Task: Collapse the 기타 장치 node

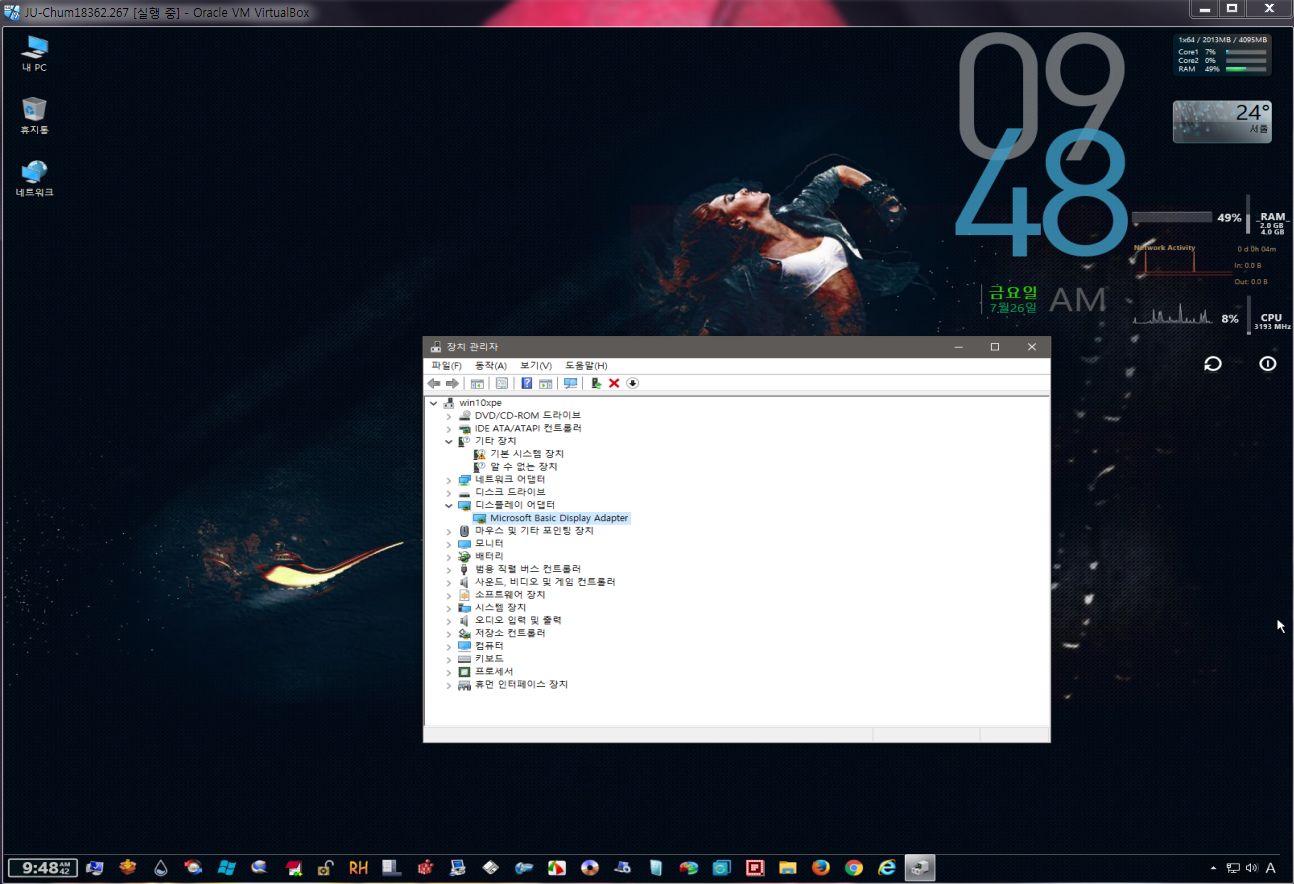Action: pos(449,441)
